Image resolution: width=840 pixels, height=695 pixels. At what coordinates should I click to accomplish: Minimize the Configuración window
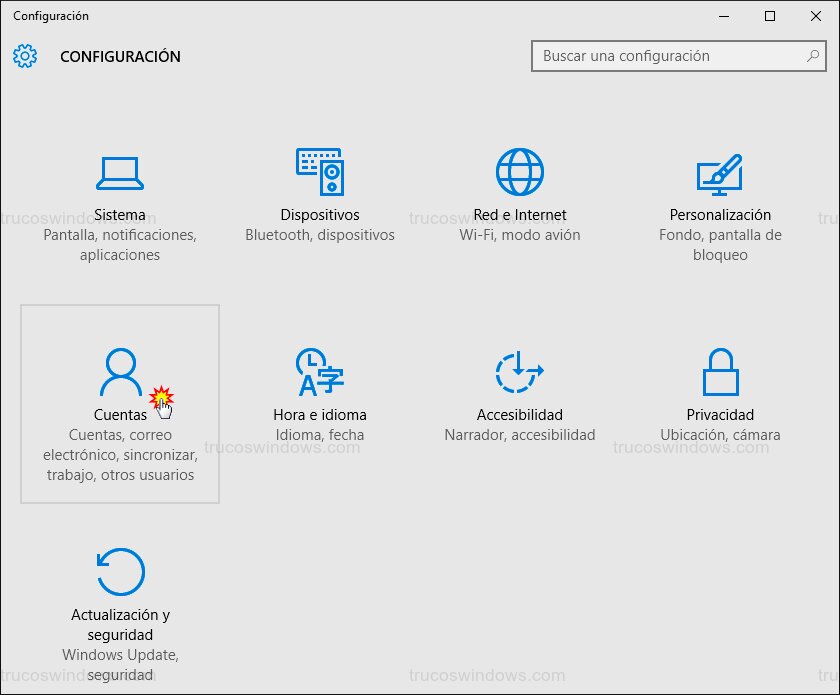point(724,16)
